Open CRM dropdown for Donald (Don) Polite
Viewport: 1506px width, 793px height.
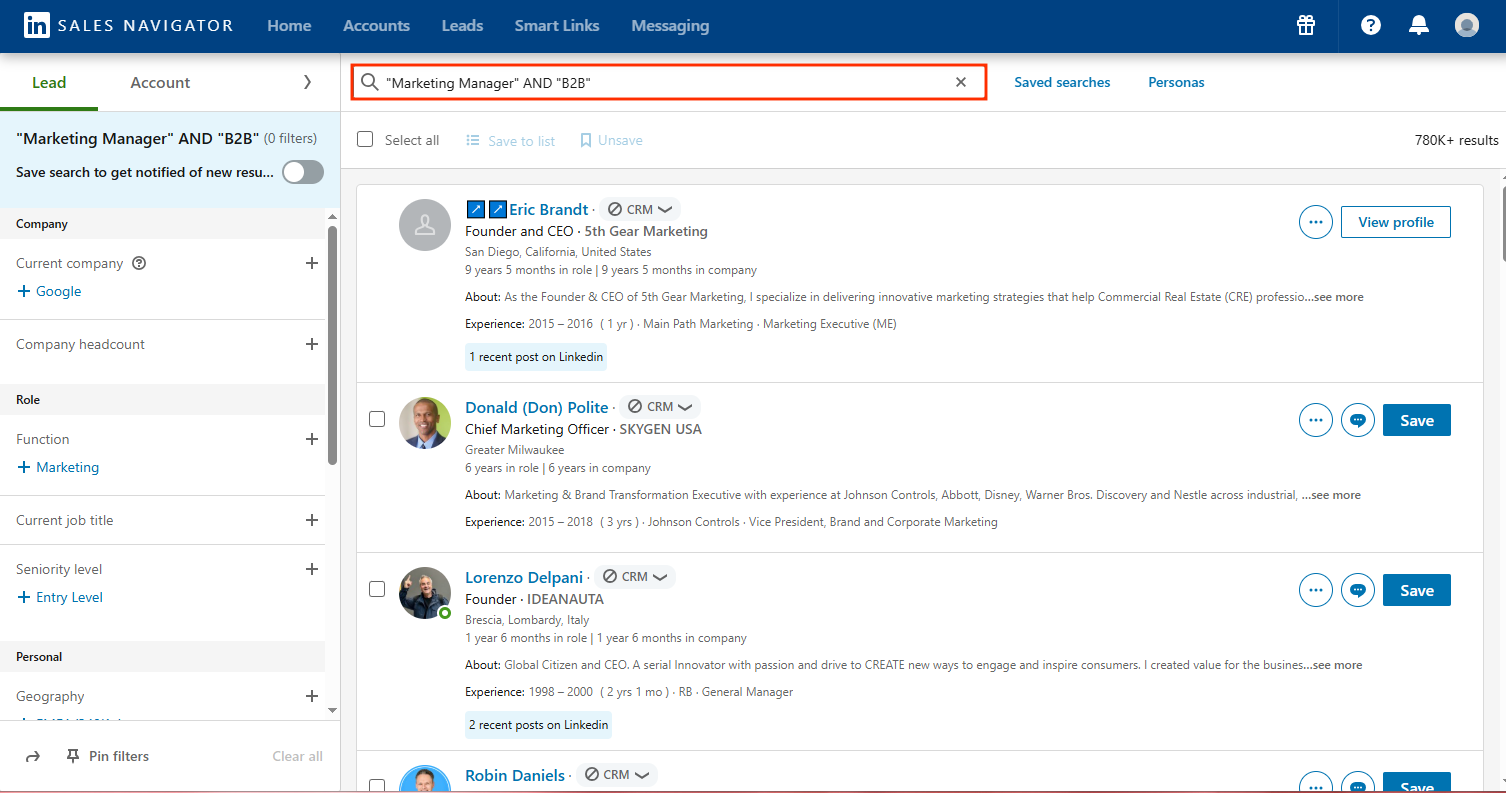click(x=660, y=407)
